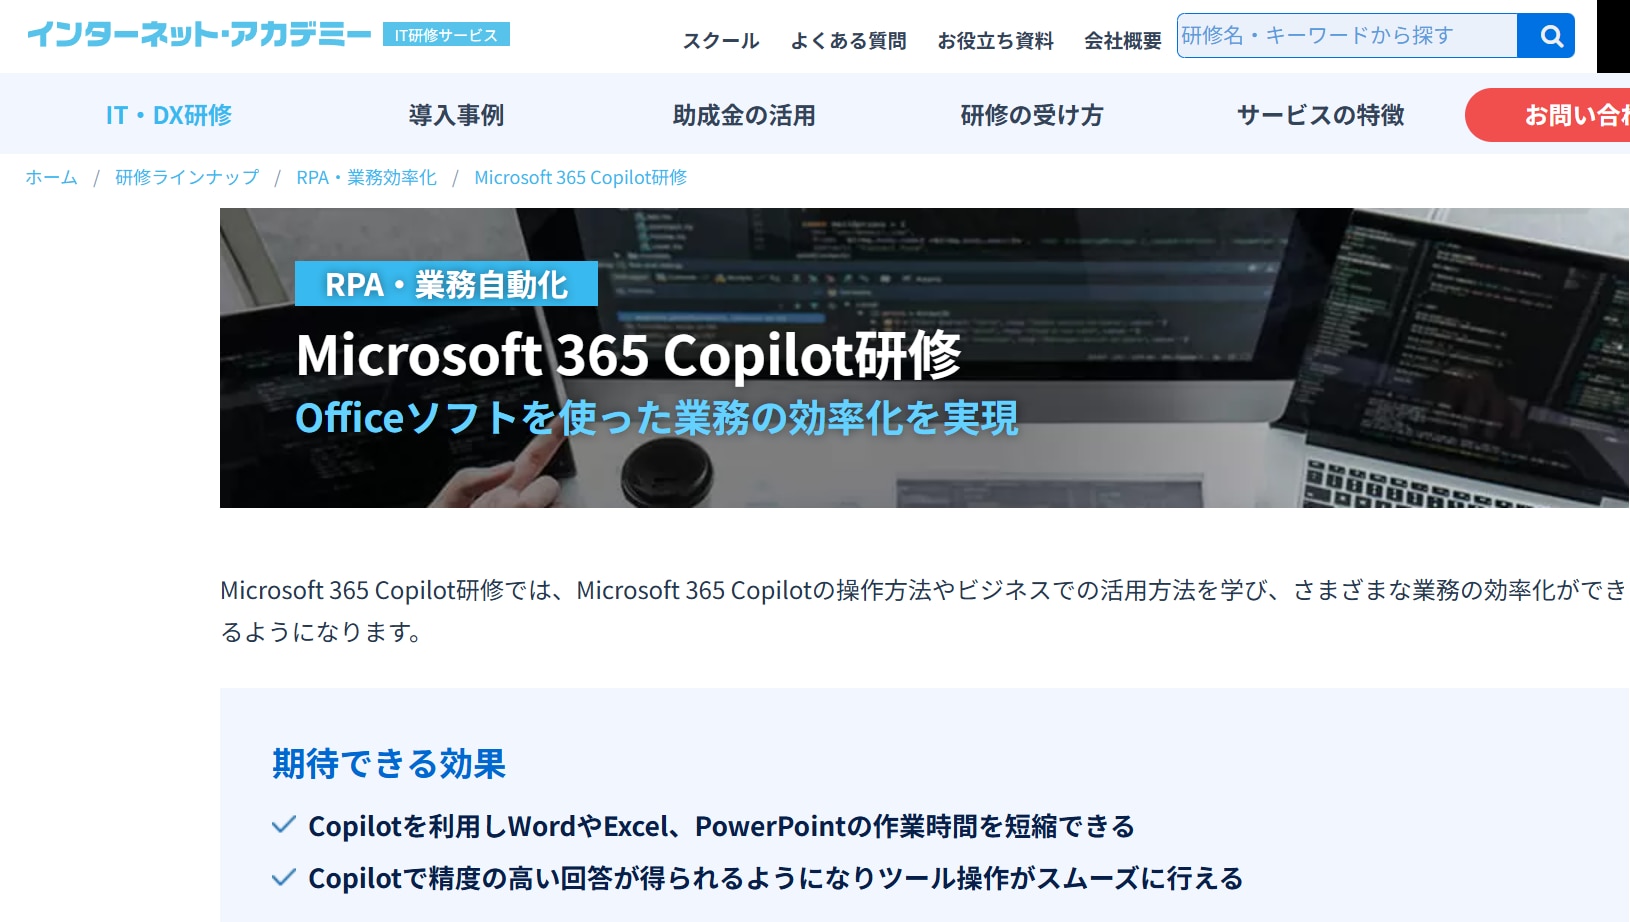1630x922 pixels.
Task: Focus the 研修名・キーワードから探す search field
Action: point(1347,36)
